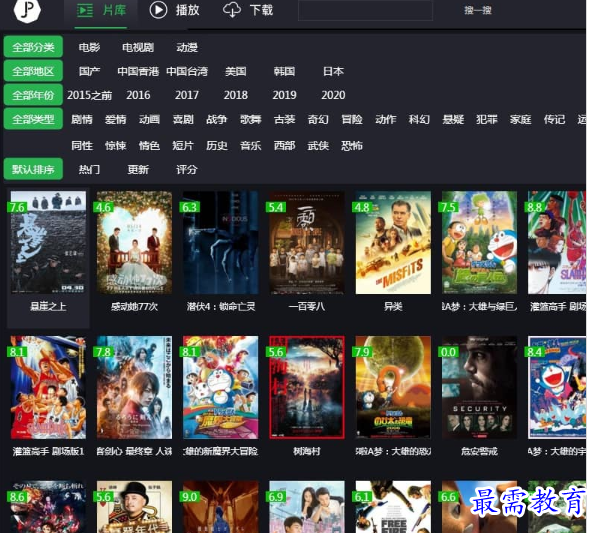Filter region by 美国

pyautogui.click(x=236, y=71)
